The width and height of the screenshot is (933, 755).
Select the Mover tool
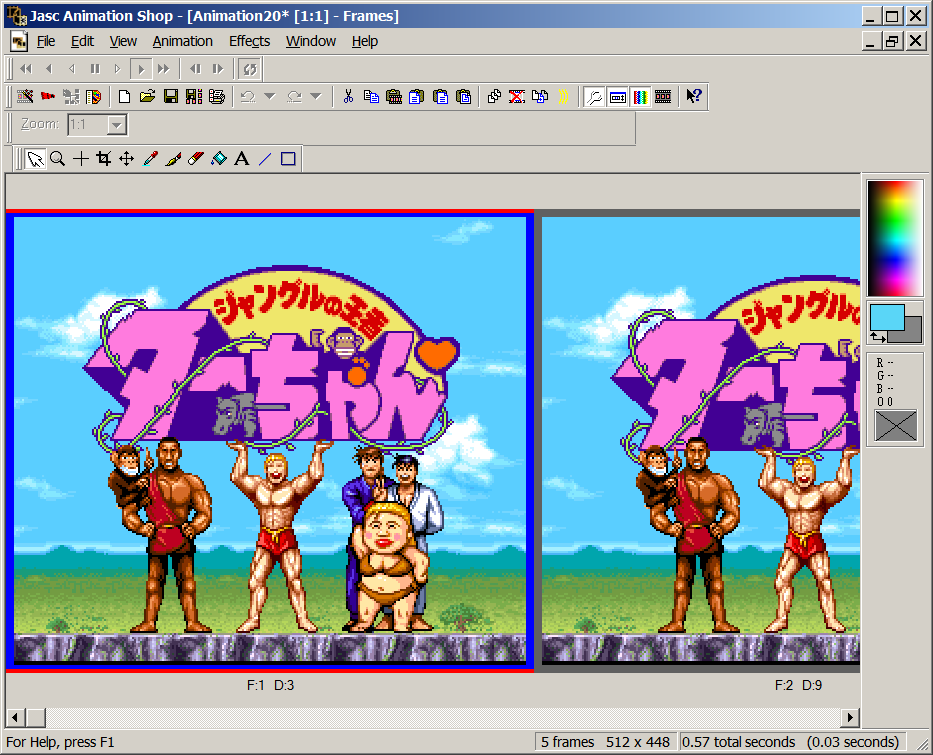tap(127, 159)
